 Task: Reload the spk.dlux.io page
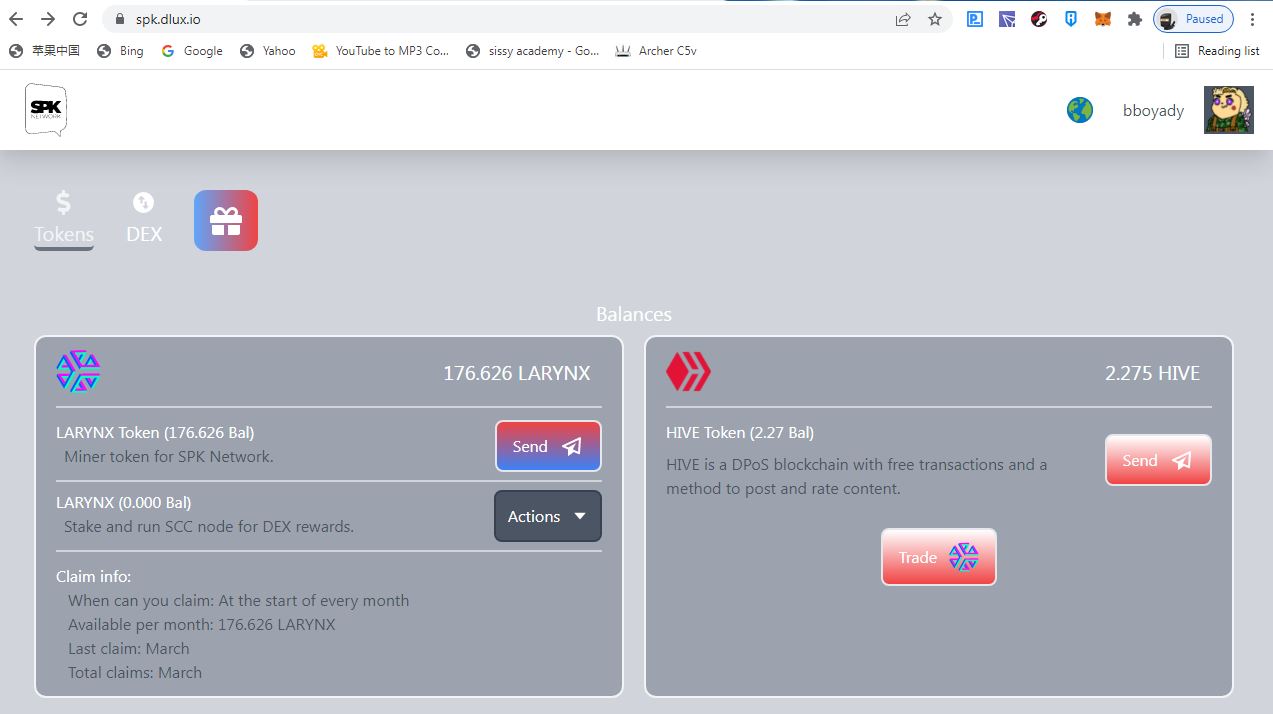pyautogui.click(x=81, y=19)
